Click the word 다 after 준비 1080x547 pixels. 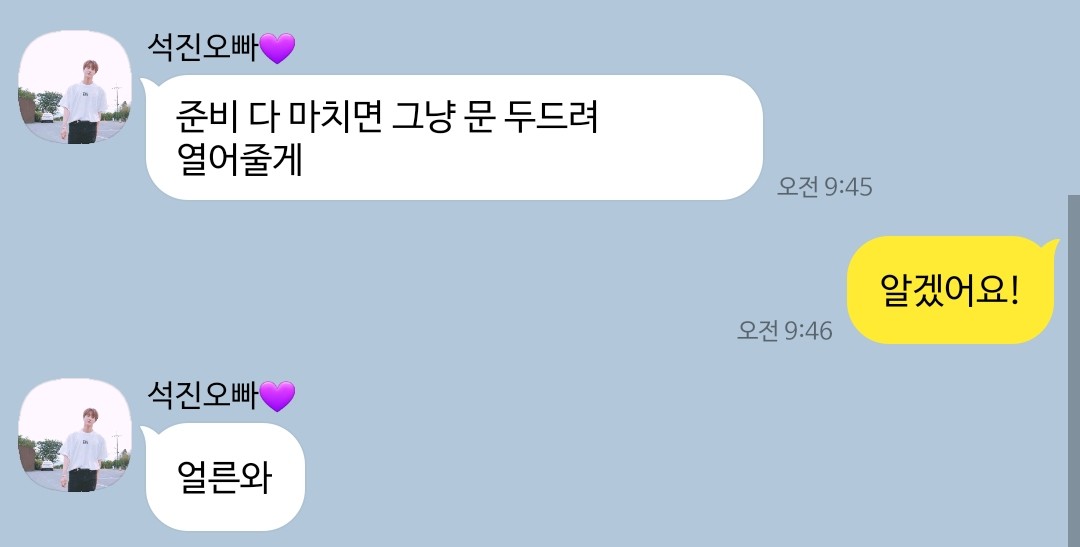point(262,116)
